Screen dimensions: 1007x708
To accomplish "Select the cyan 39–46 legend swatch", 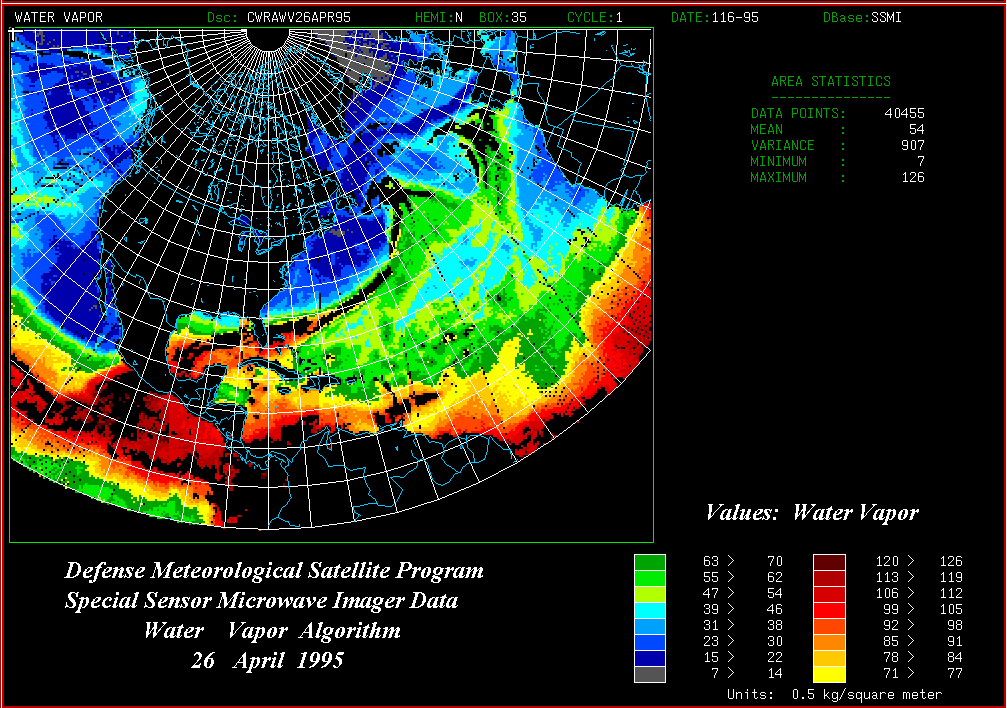I will [650, 610].
